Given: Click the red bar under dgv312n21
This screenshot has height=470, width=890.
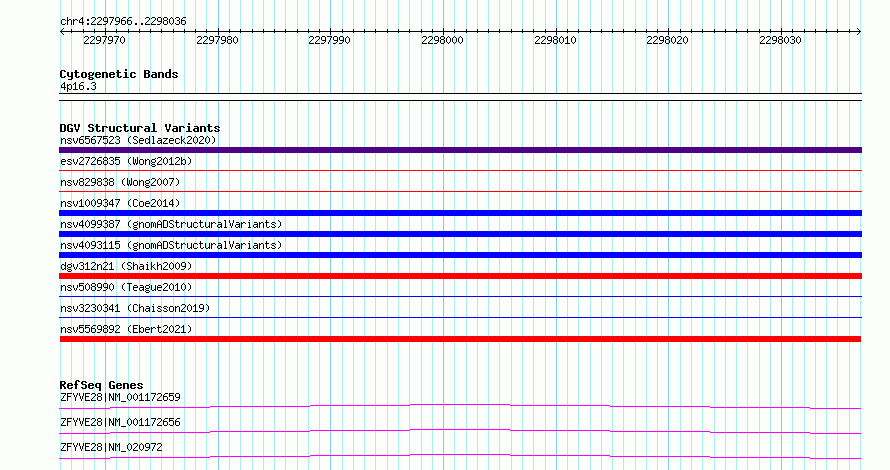Looking at the screenshot, I should pyautogui.click(x=460, y=276).
